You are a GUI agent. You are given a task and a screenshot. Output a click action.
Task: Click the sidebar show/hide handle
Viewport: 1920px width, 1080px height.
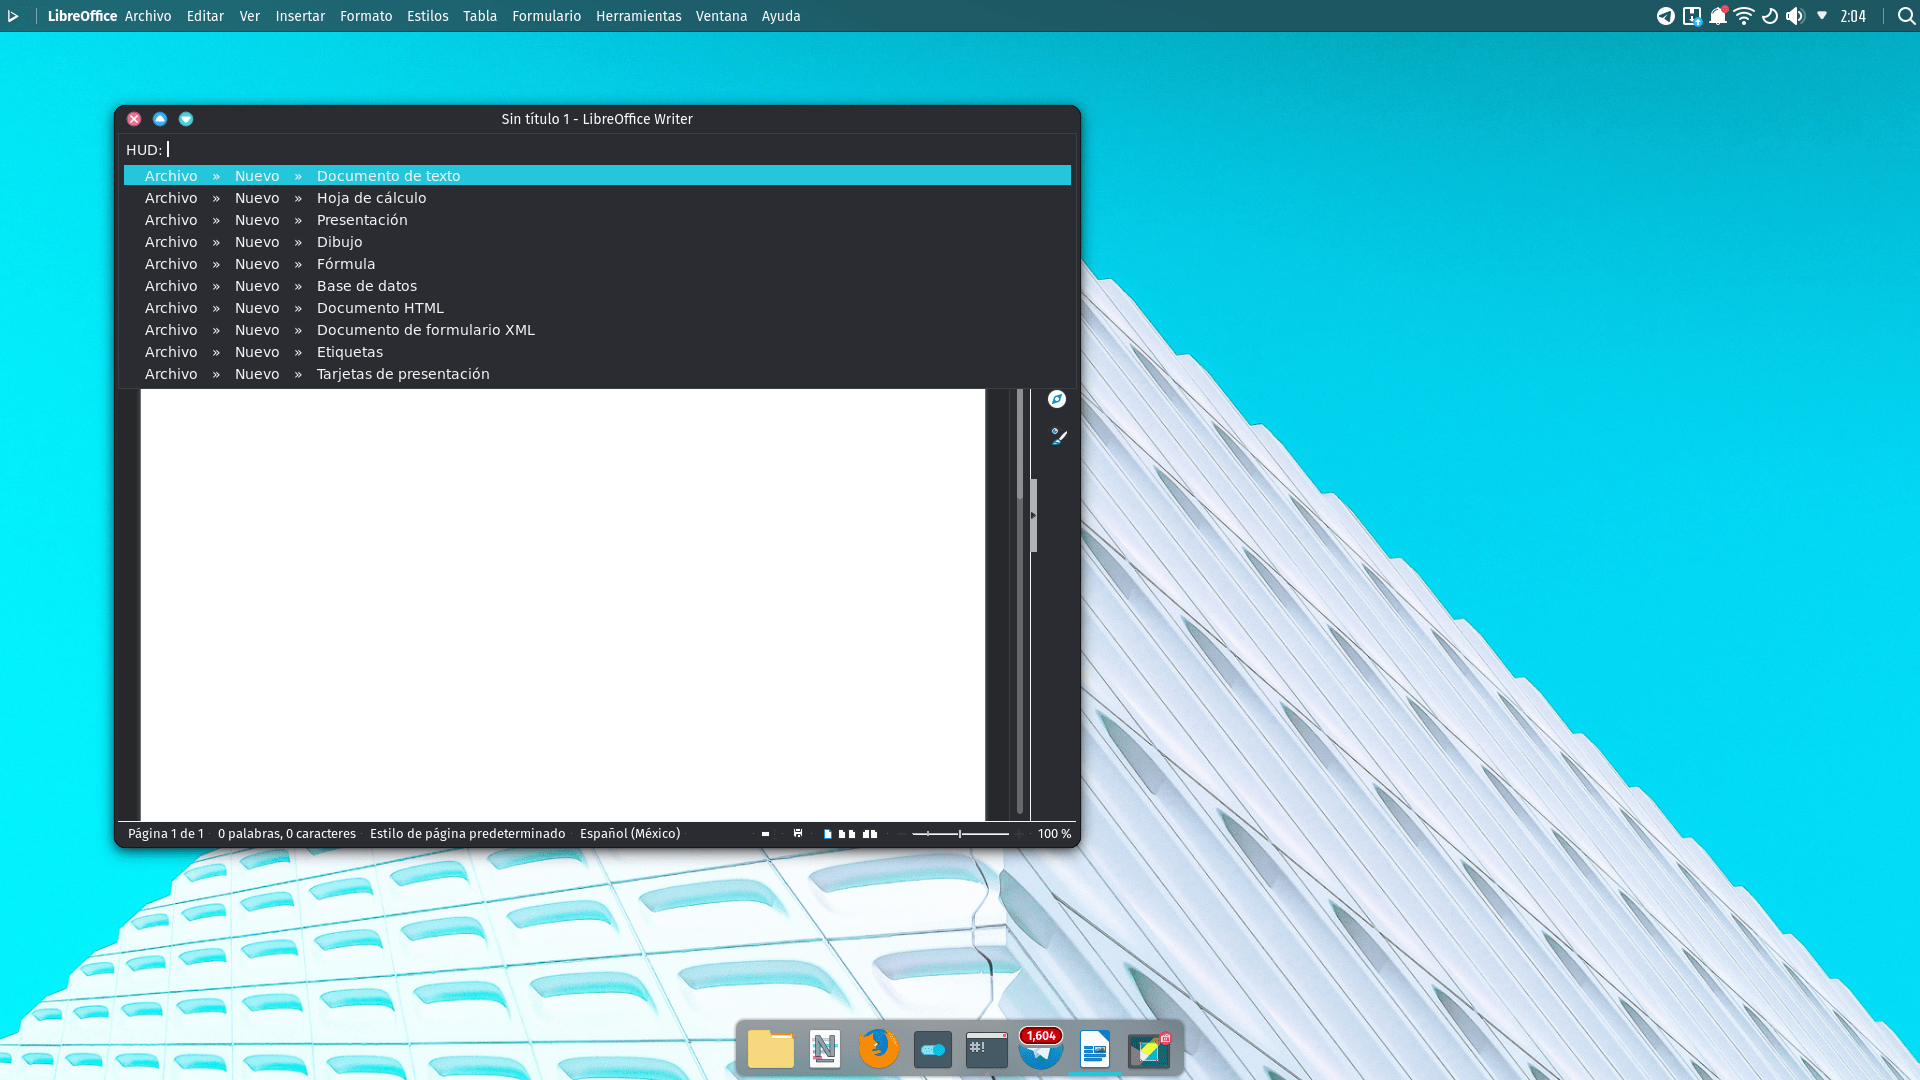pyautogui.click(x=1033, y=515)
